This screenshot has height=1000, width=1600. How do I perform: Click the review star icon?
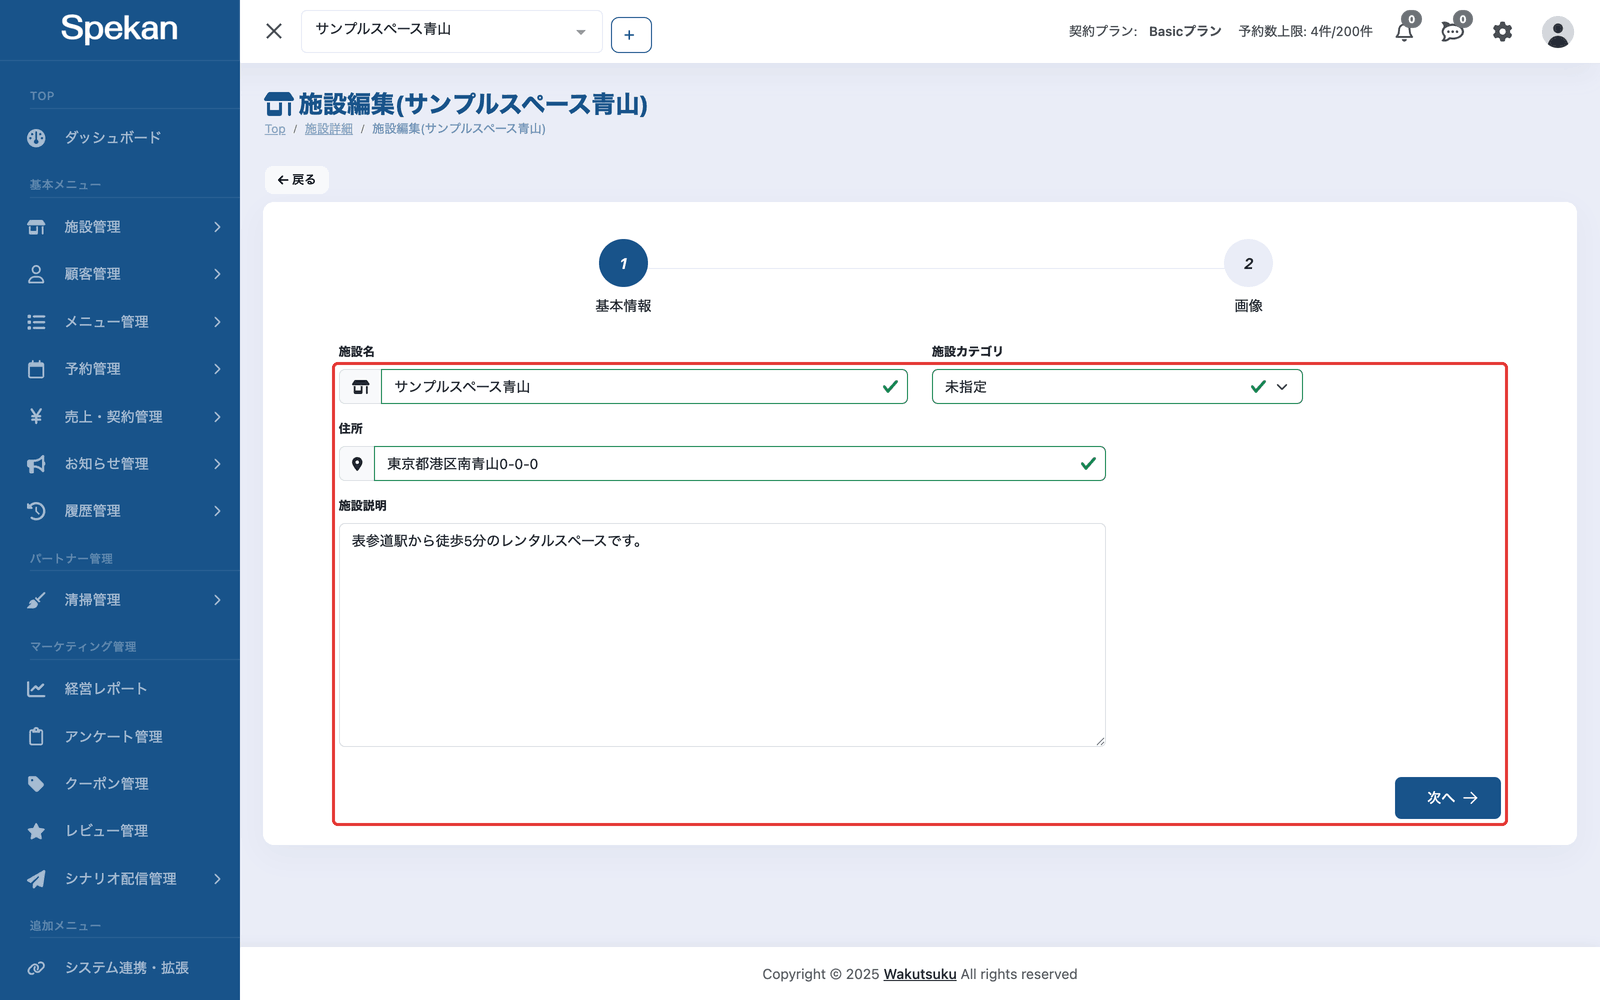point(36,831)
